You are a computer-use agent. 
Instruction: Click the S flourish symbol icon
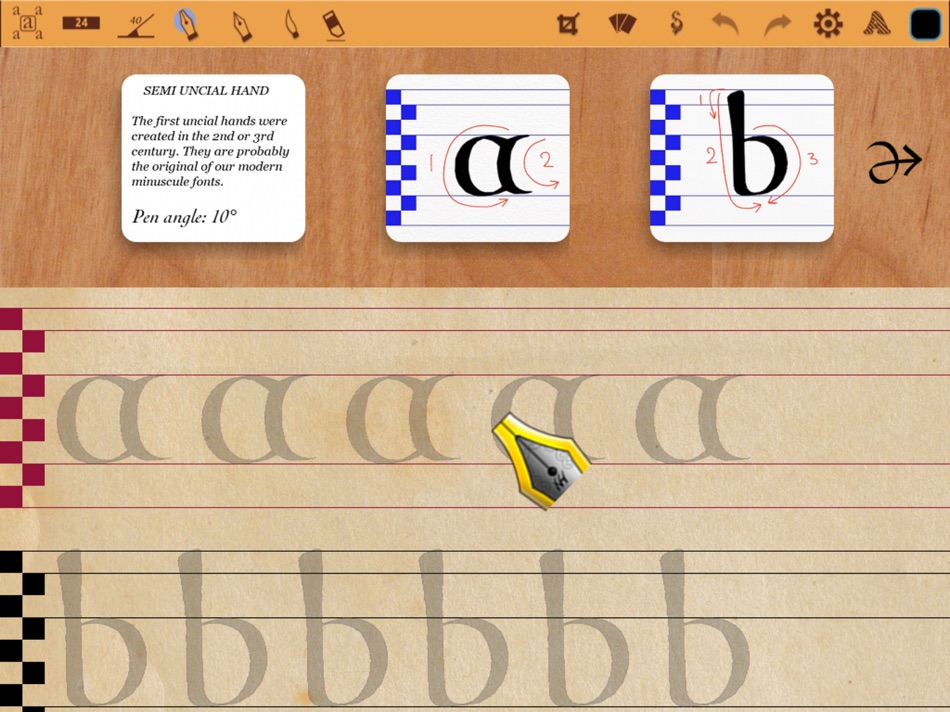point(675,22)
